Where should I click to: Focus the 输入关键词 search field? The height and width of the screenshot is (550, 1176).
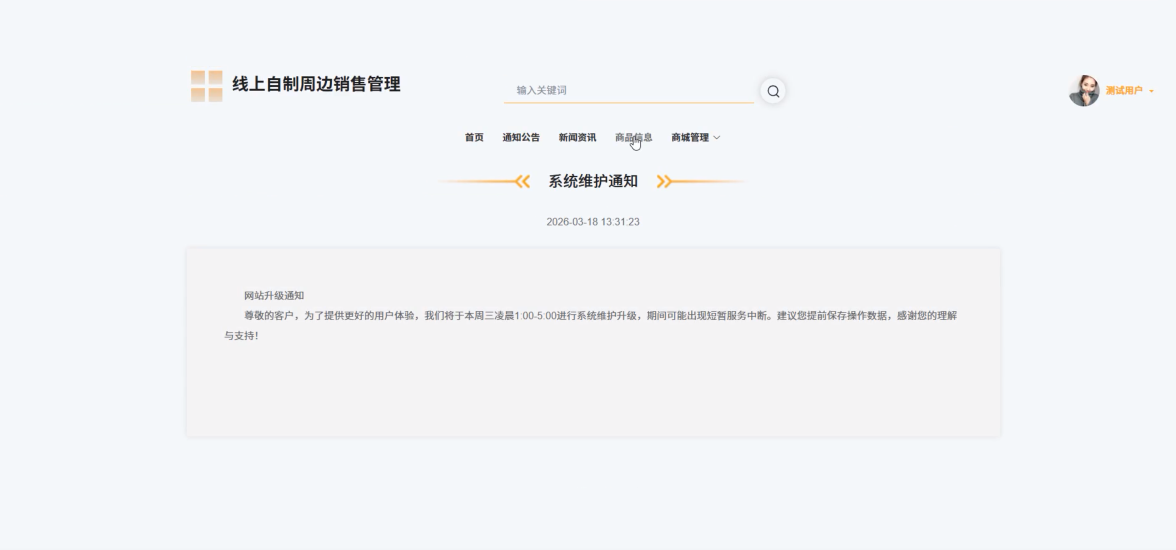coord(628,90)
